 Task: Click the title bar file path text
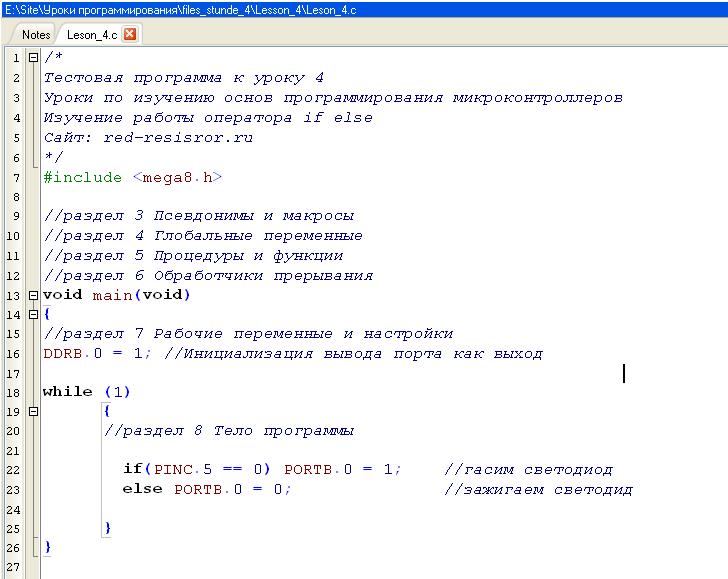pos(181,10)
